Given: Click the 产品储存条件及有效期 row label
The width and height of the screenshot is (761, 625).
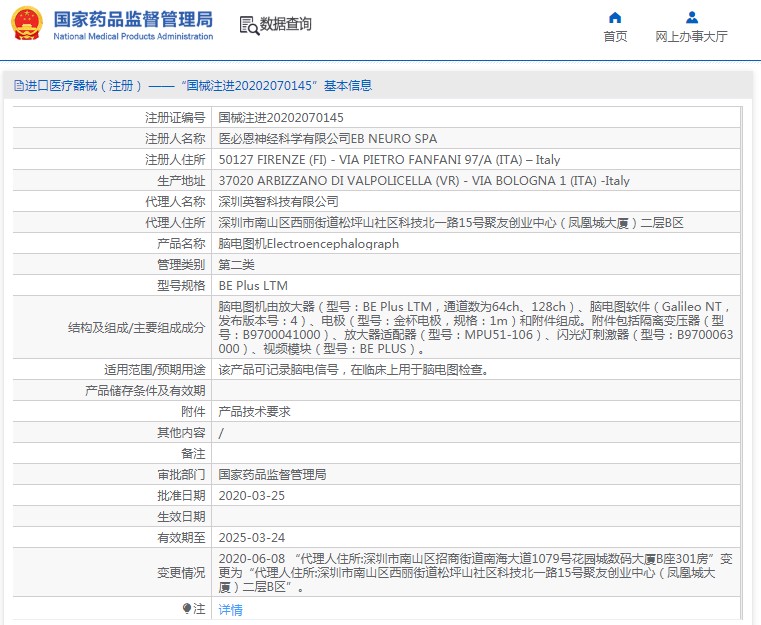Looking at the screenshot, I should click(145, 391).
